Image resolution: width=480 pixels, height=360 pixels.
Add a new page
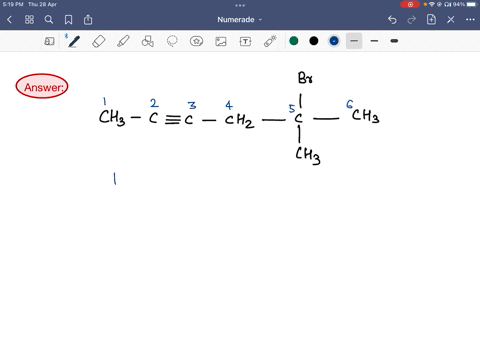pyautogui.click(x=431, y=19)
